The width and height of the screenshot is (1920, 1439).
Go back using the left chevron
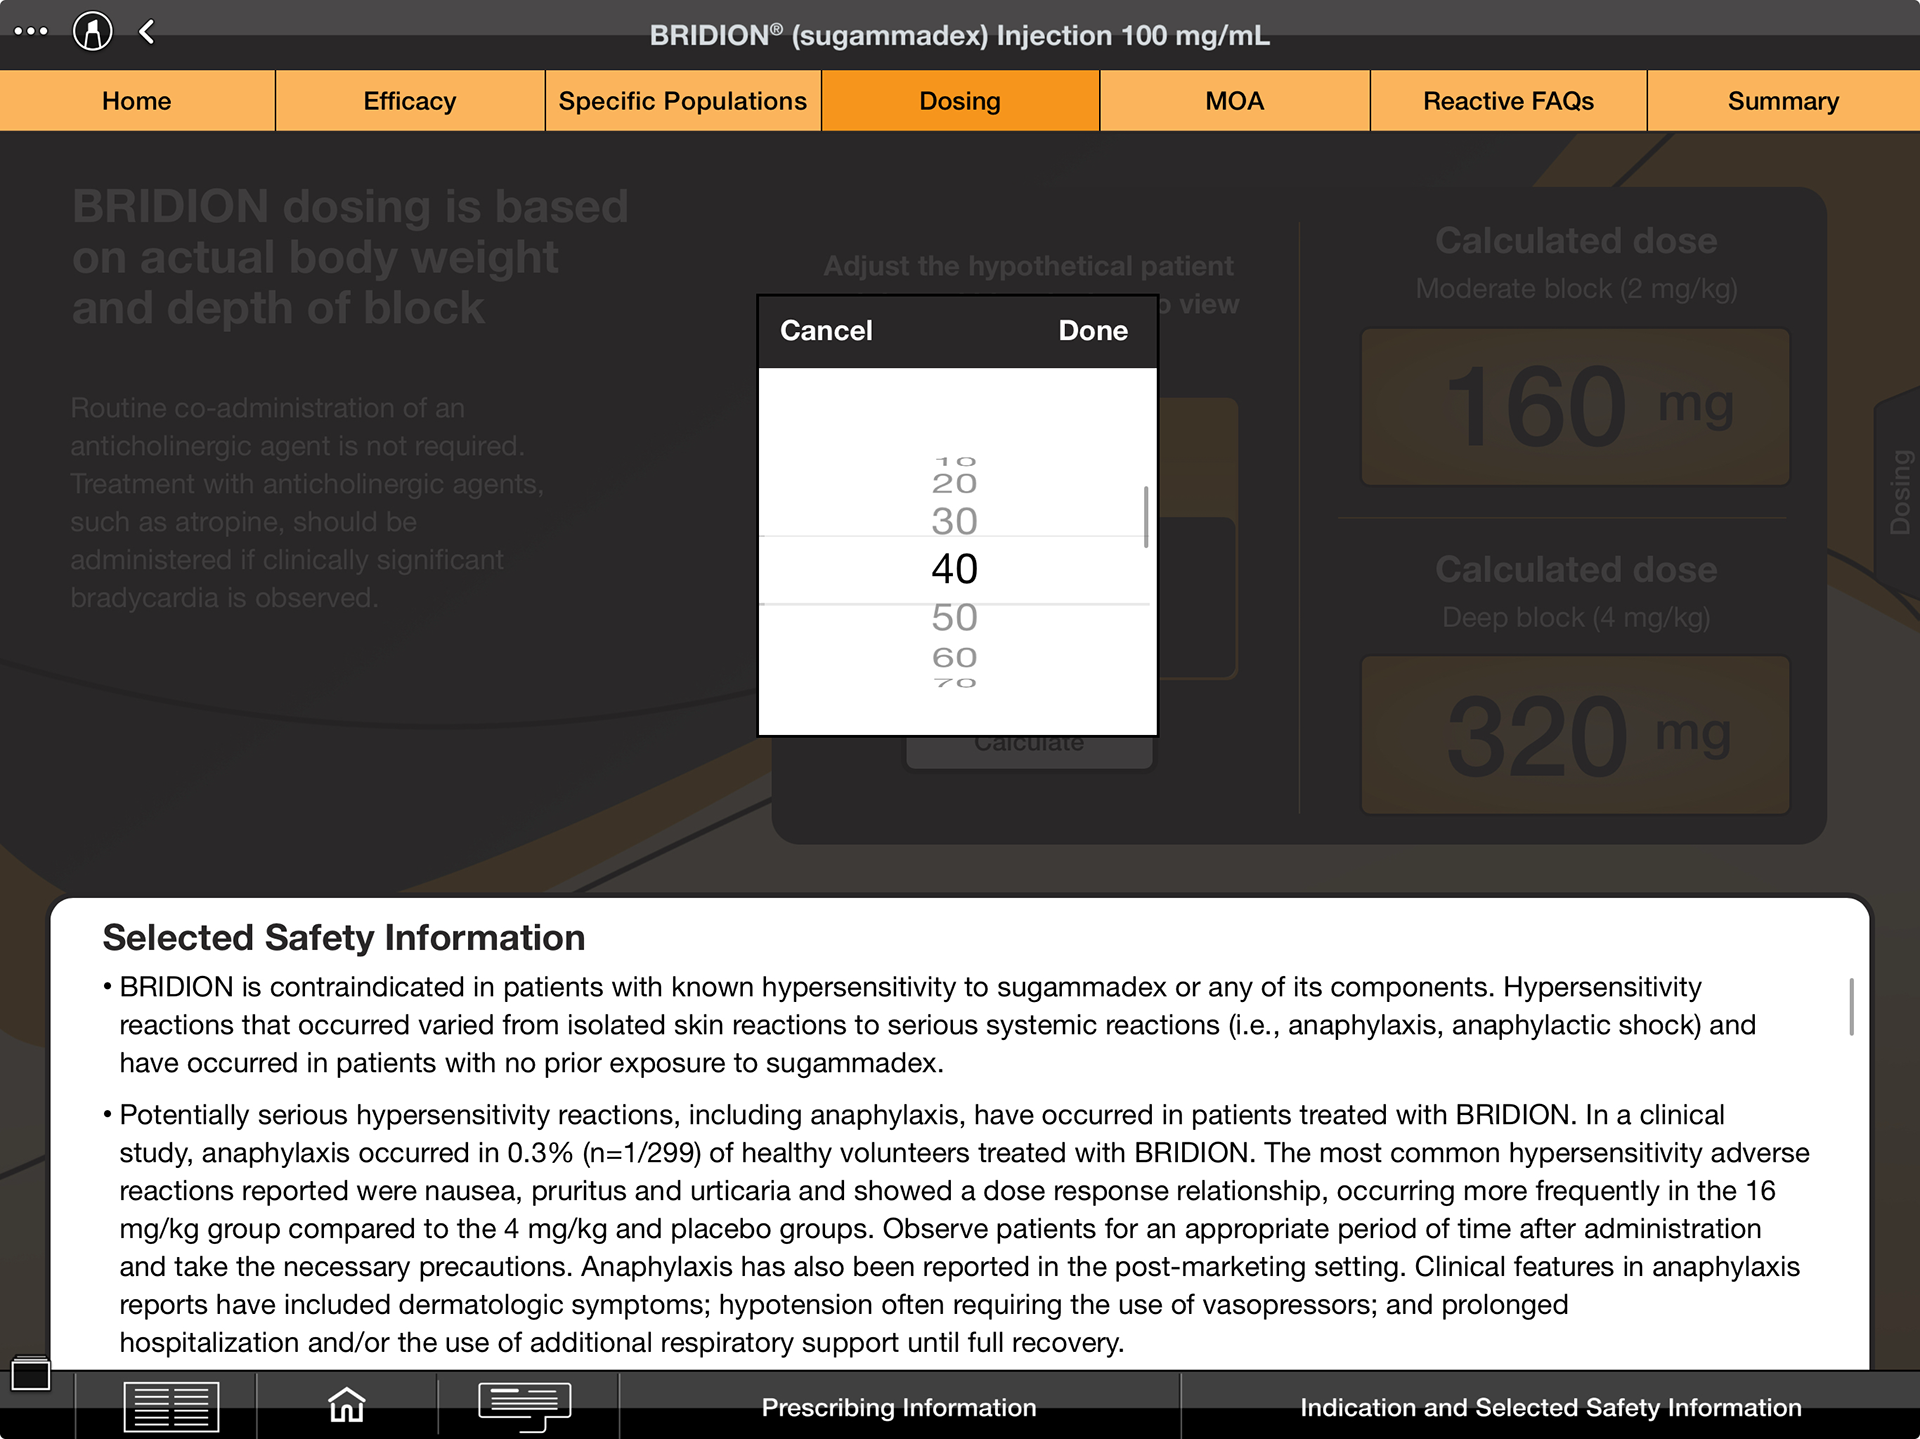[x=147, y=32]
